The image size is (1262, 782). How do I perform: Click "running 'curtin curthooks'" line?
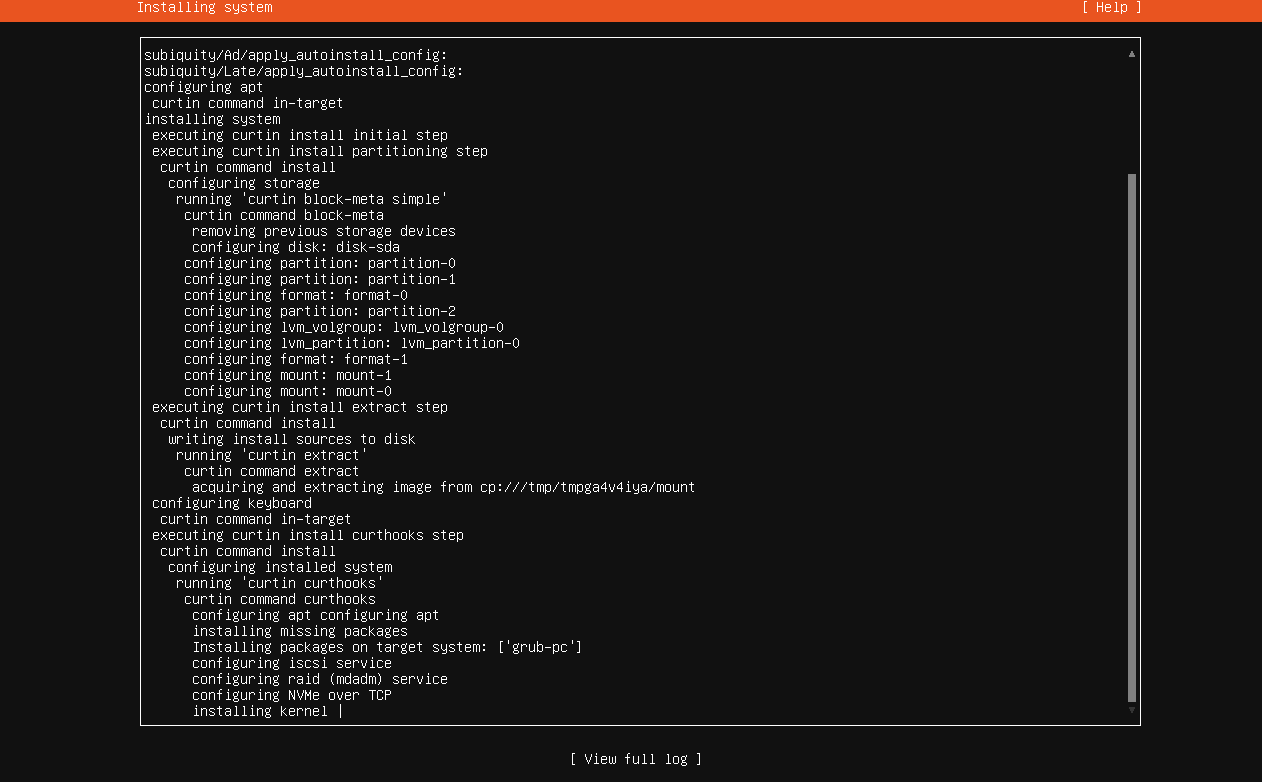click(x=280, y=583)
